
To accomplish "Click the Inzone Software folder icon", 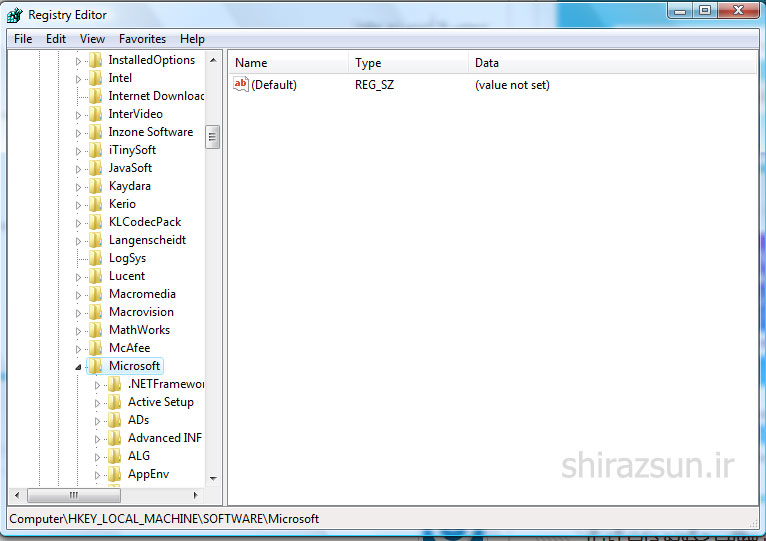I will click(96, 132).
